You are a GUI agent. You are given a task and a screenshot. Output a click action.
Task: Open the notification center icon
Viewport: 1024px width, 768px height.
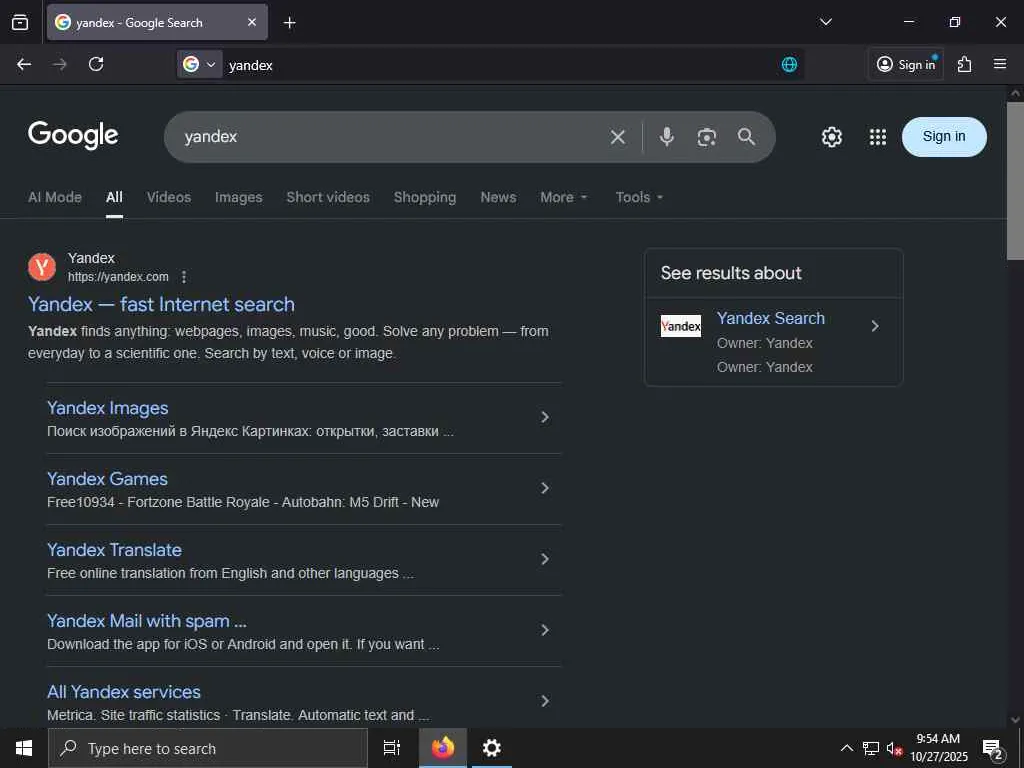(x=993, y=749)
